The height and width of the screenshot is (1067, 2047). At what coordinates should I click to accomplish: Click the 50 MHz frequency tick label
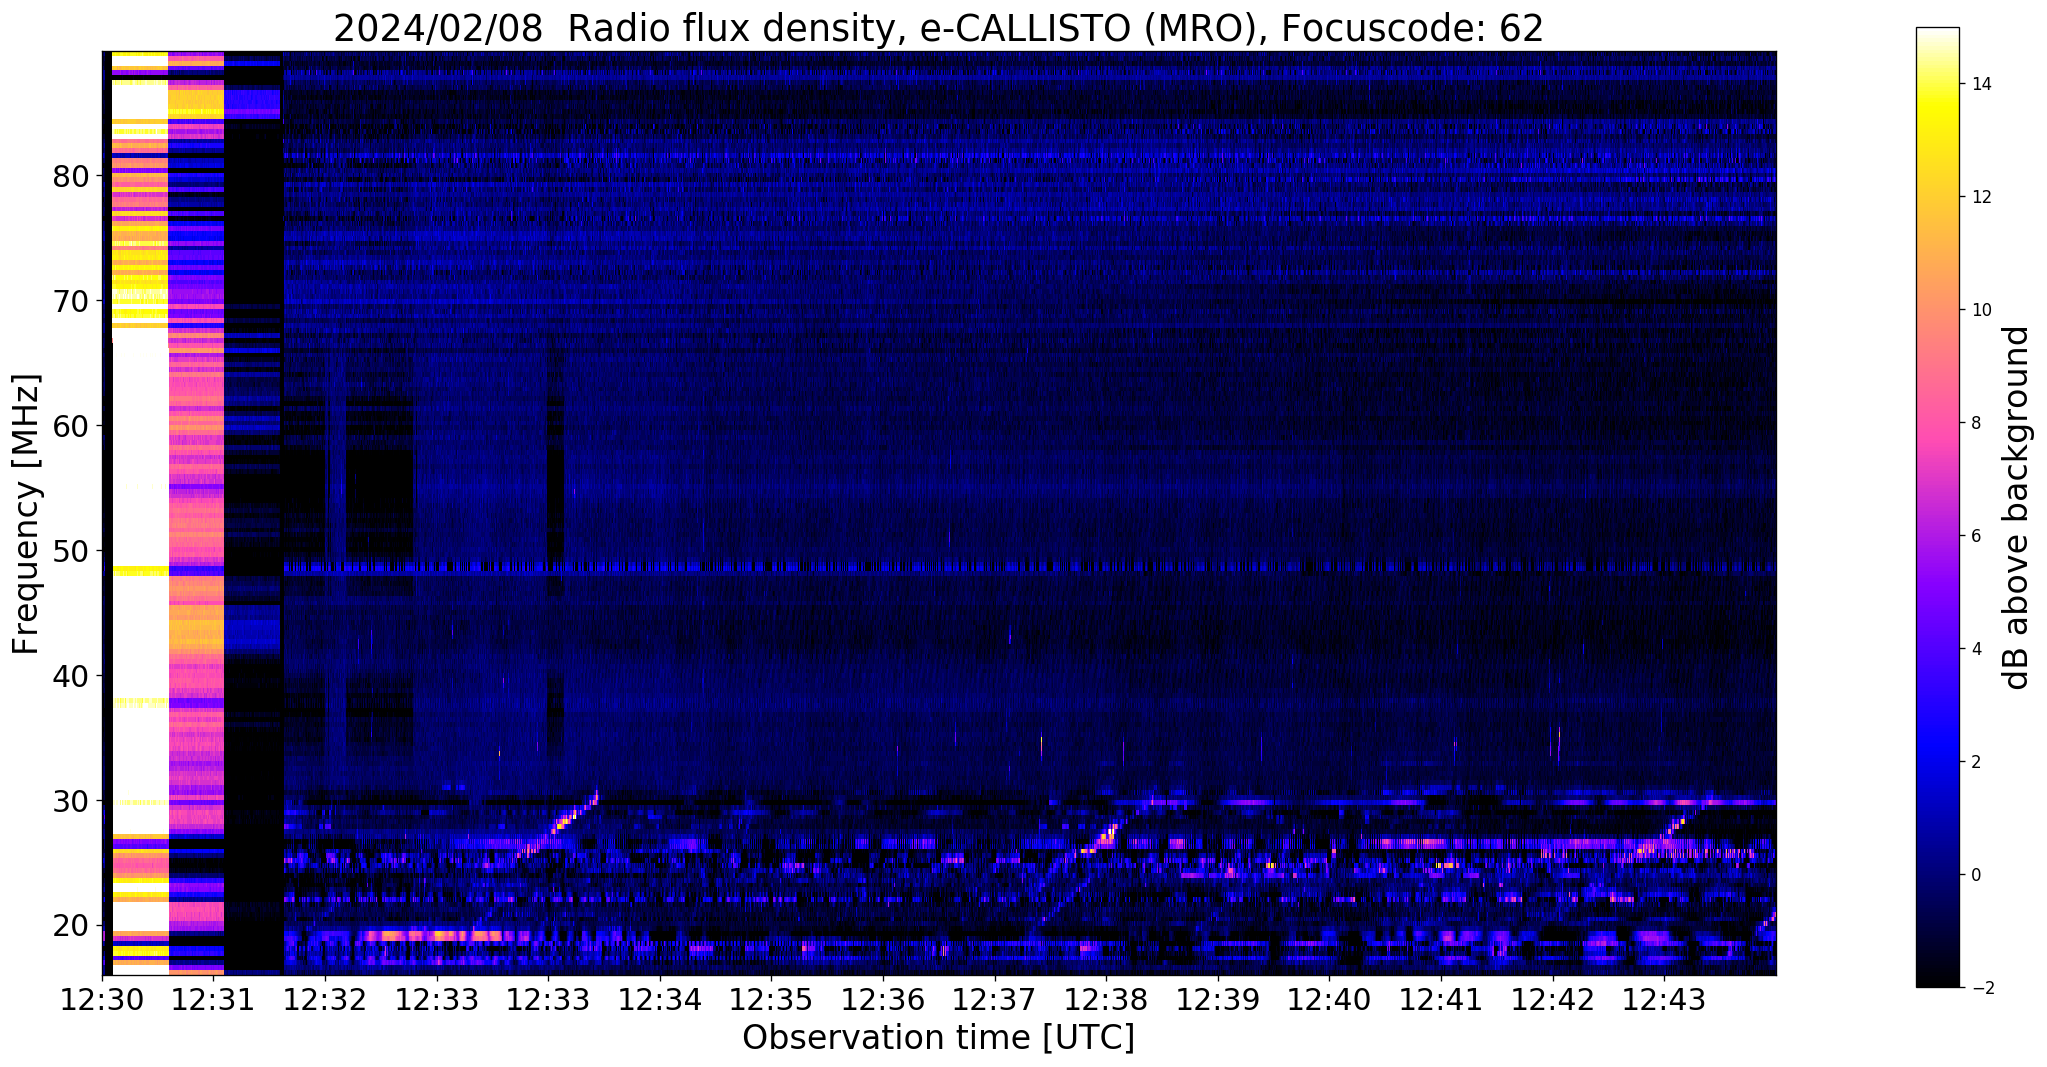71,551
